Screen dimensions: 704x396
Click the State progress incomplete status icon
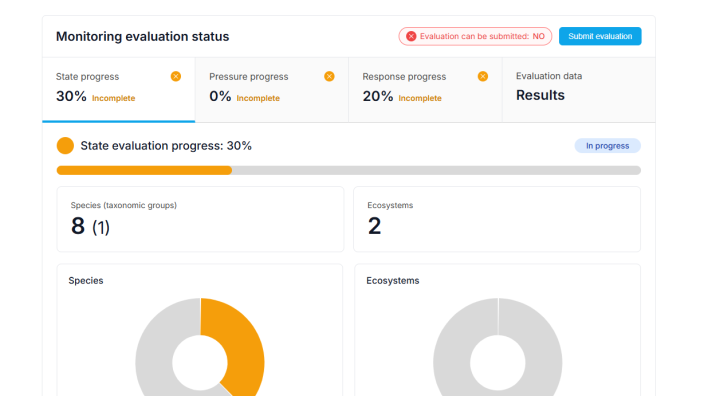click(176, 76)
